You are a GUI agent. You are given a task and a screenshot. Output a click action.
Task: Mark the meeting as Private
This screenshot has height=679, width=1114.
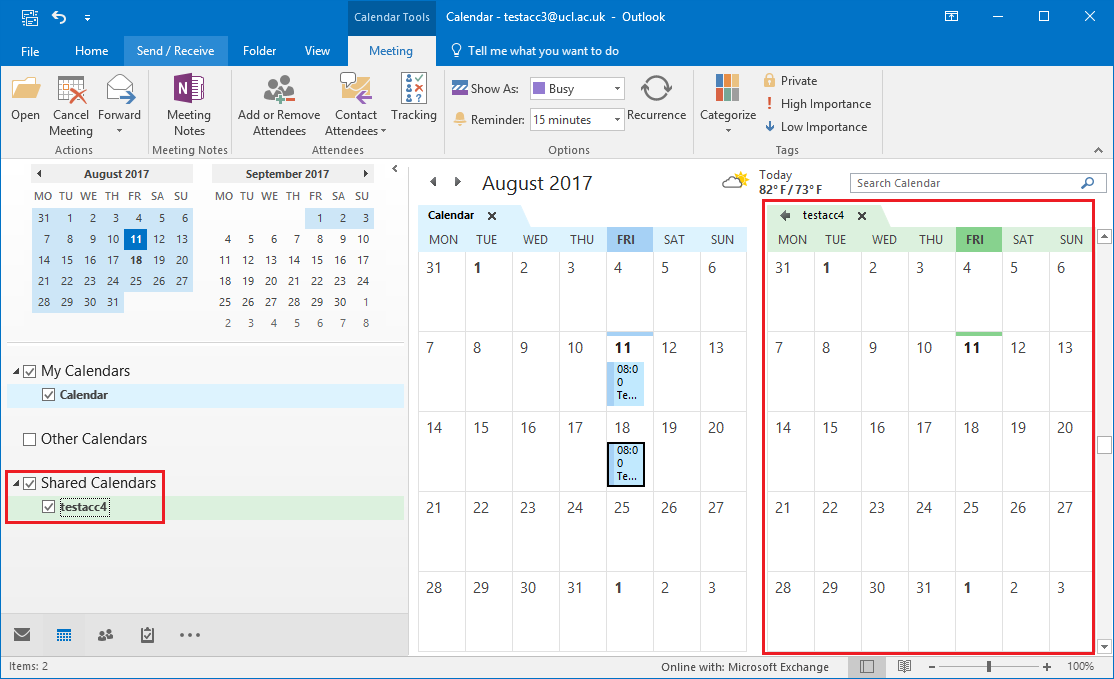tap(791, 81)
